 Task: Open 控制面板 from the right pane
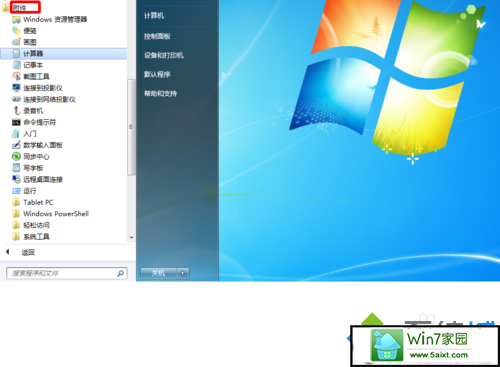point(157,36)
